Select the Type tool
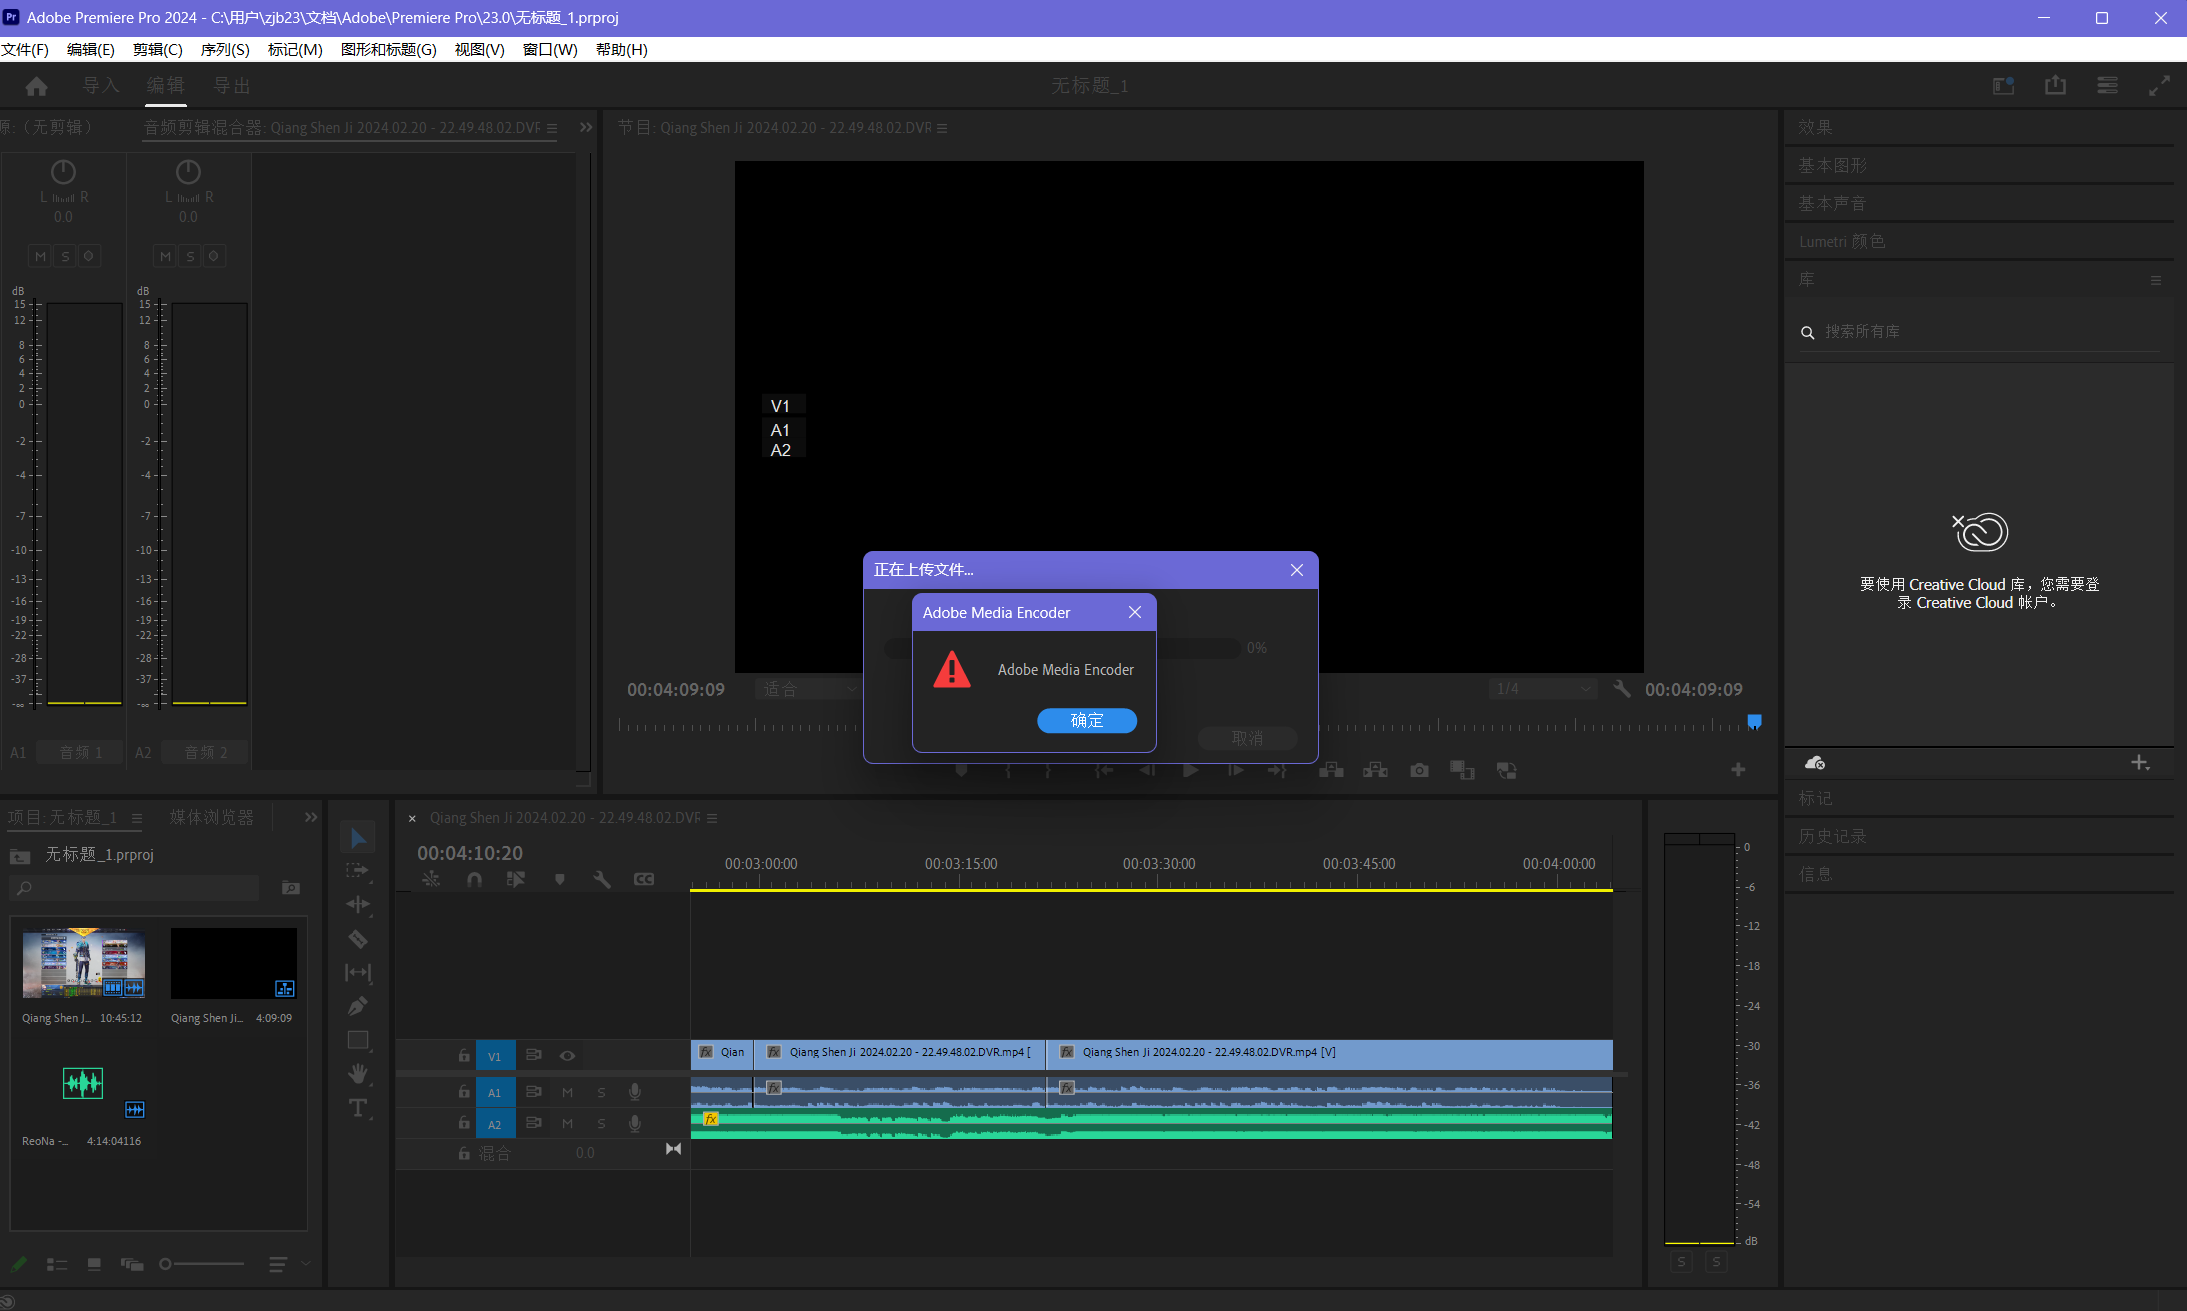2187x1311 pixels. pyautogui.click(x=358, y=1108)
